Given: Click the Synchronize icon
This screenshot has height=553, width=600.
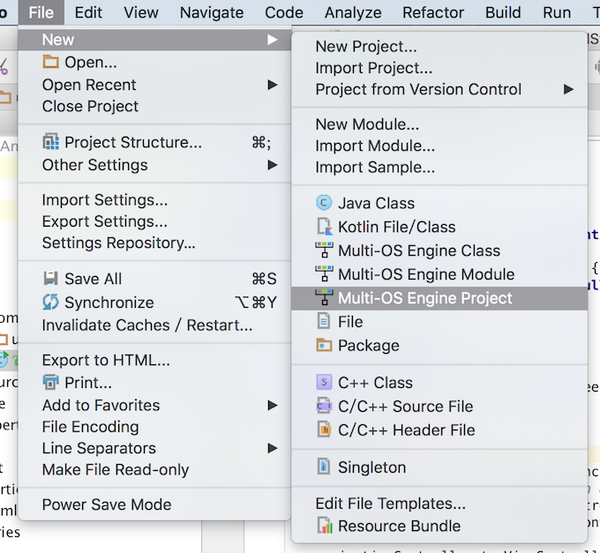Looking at the screenshot, I should (51, 302).
